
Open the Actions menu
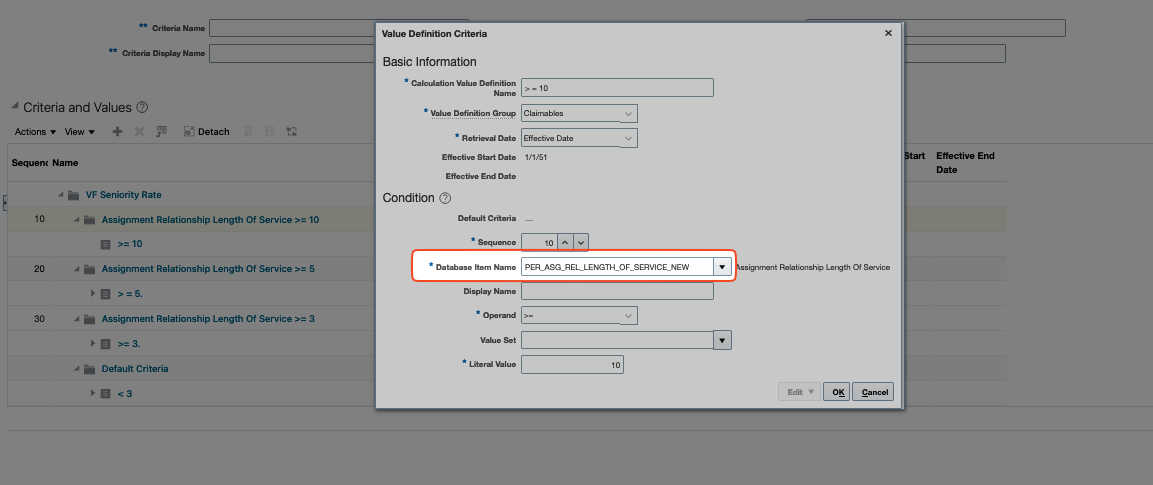tap(34, 132)
